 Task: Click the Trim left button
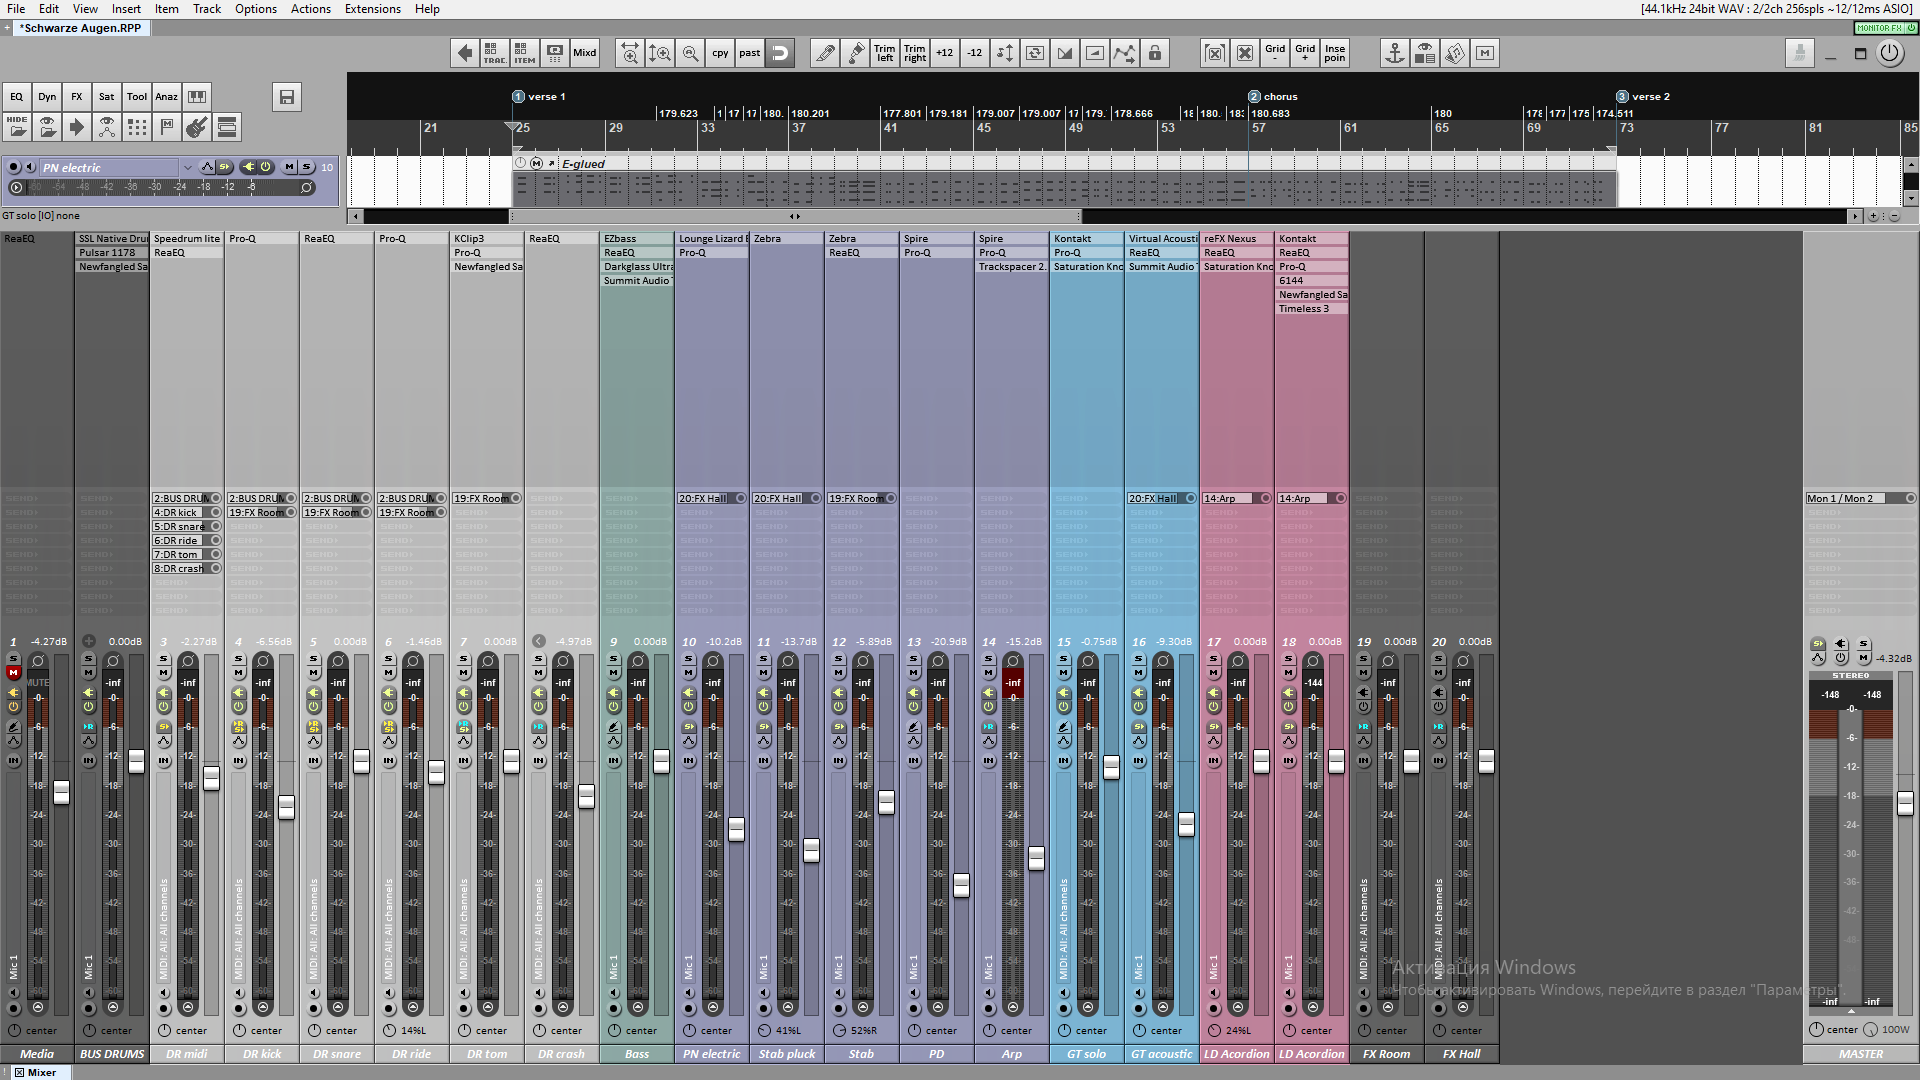click(884, 53)
